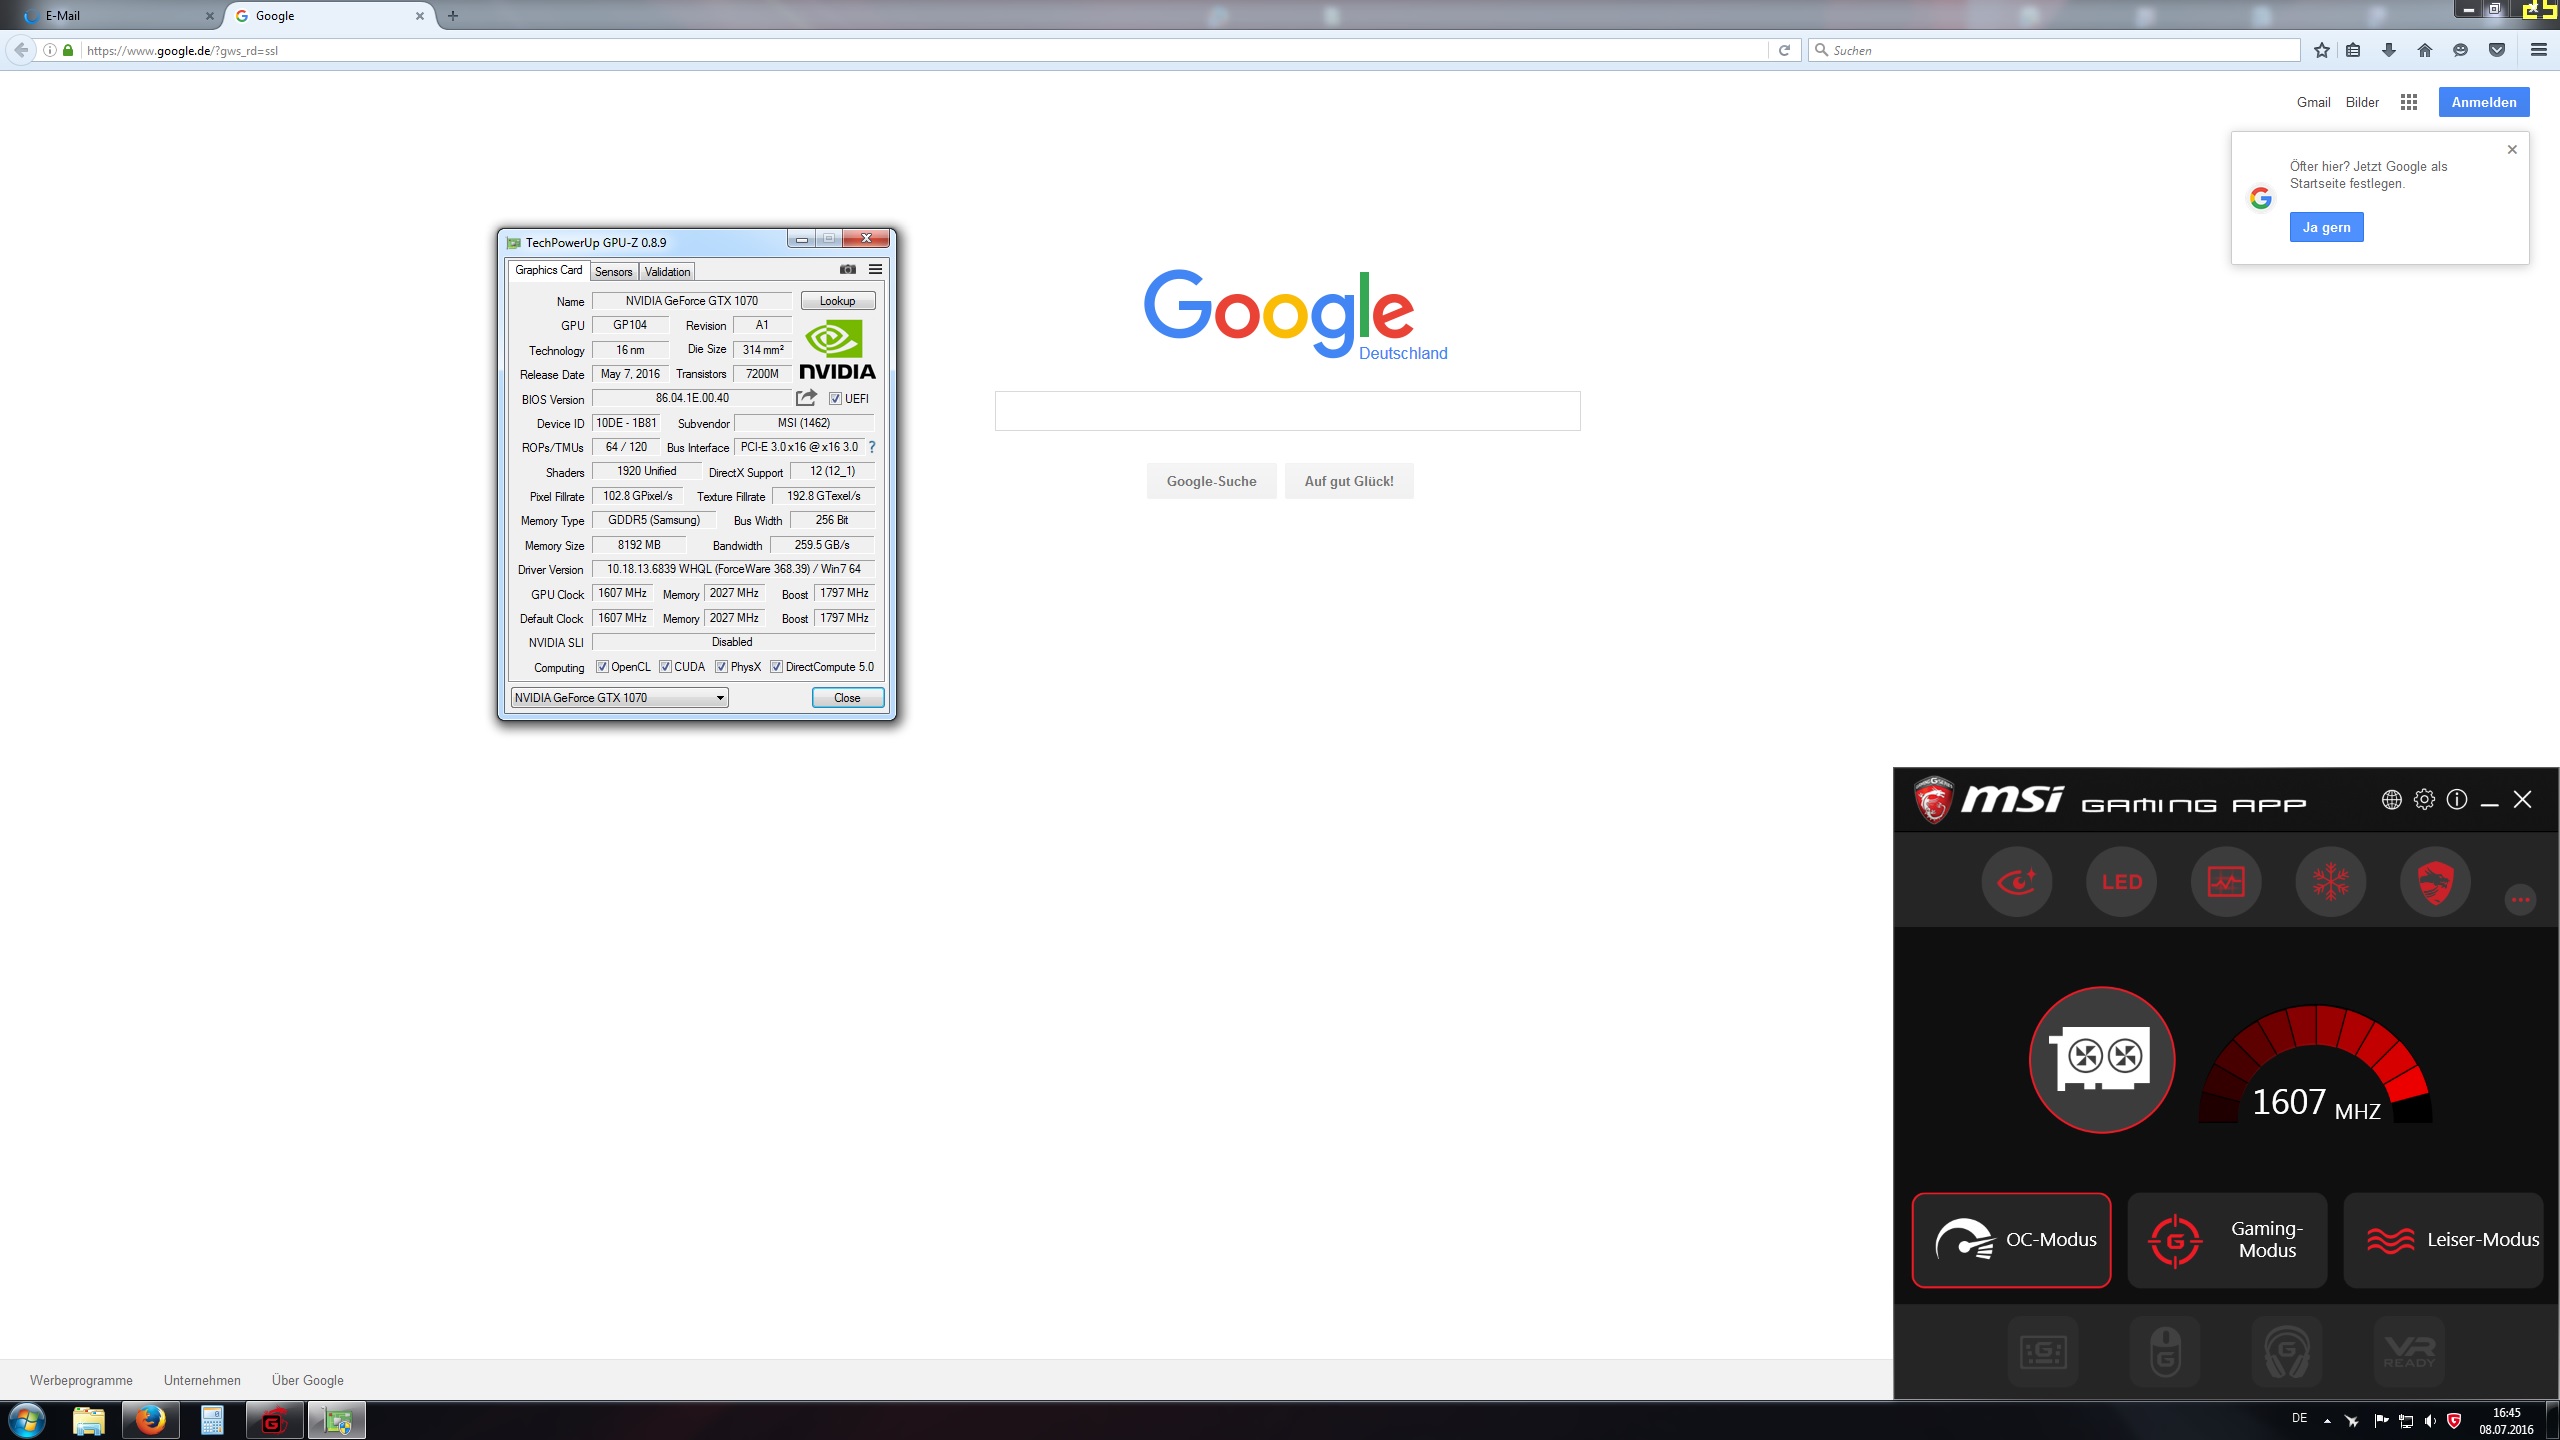Click the Lookup button in GPU-Z
This screenshot has width=2560, height=1440.
(x=837, y=301)
